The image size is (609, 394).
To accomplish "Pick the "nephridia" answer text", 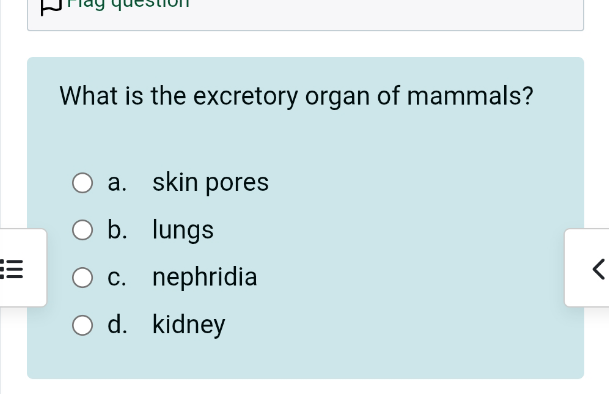I will pos(205,277).
